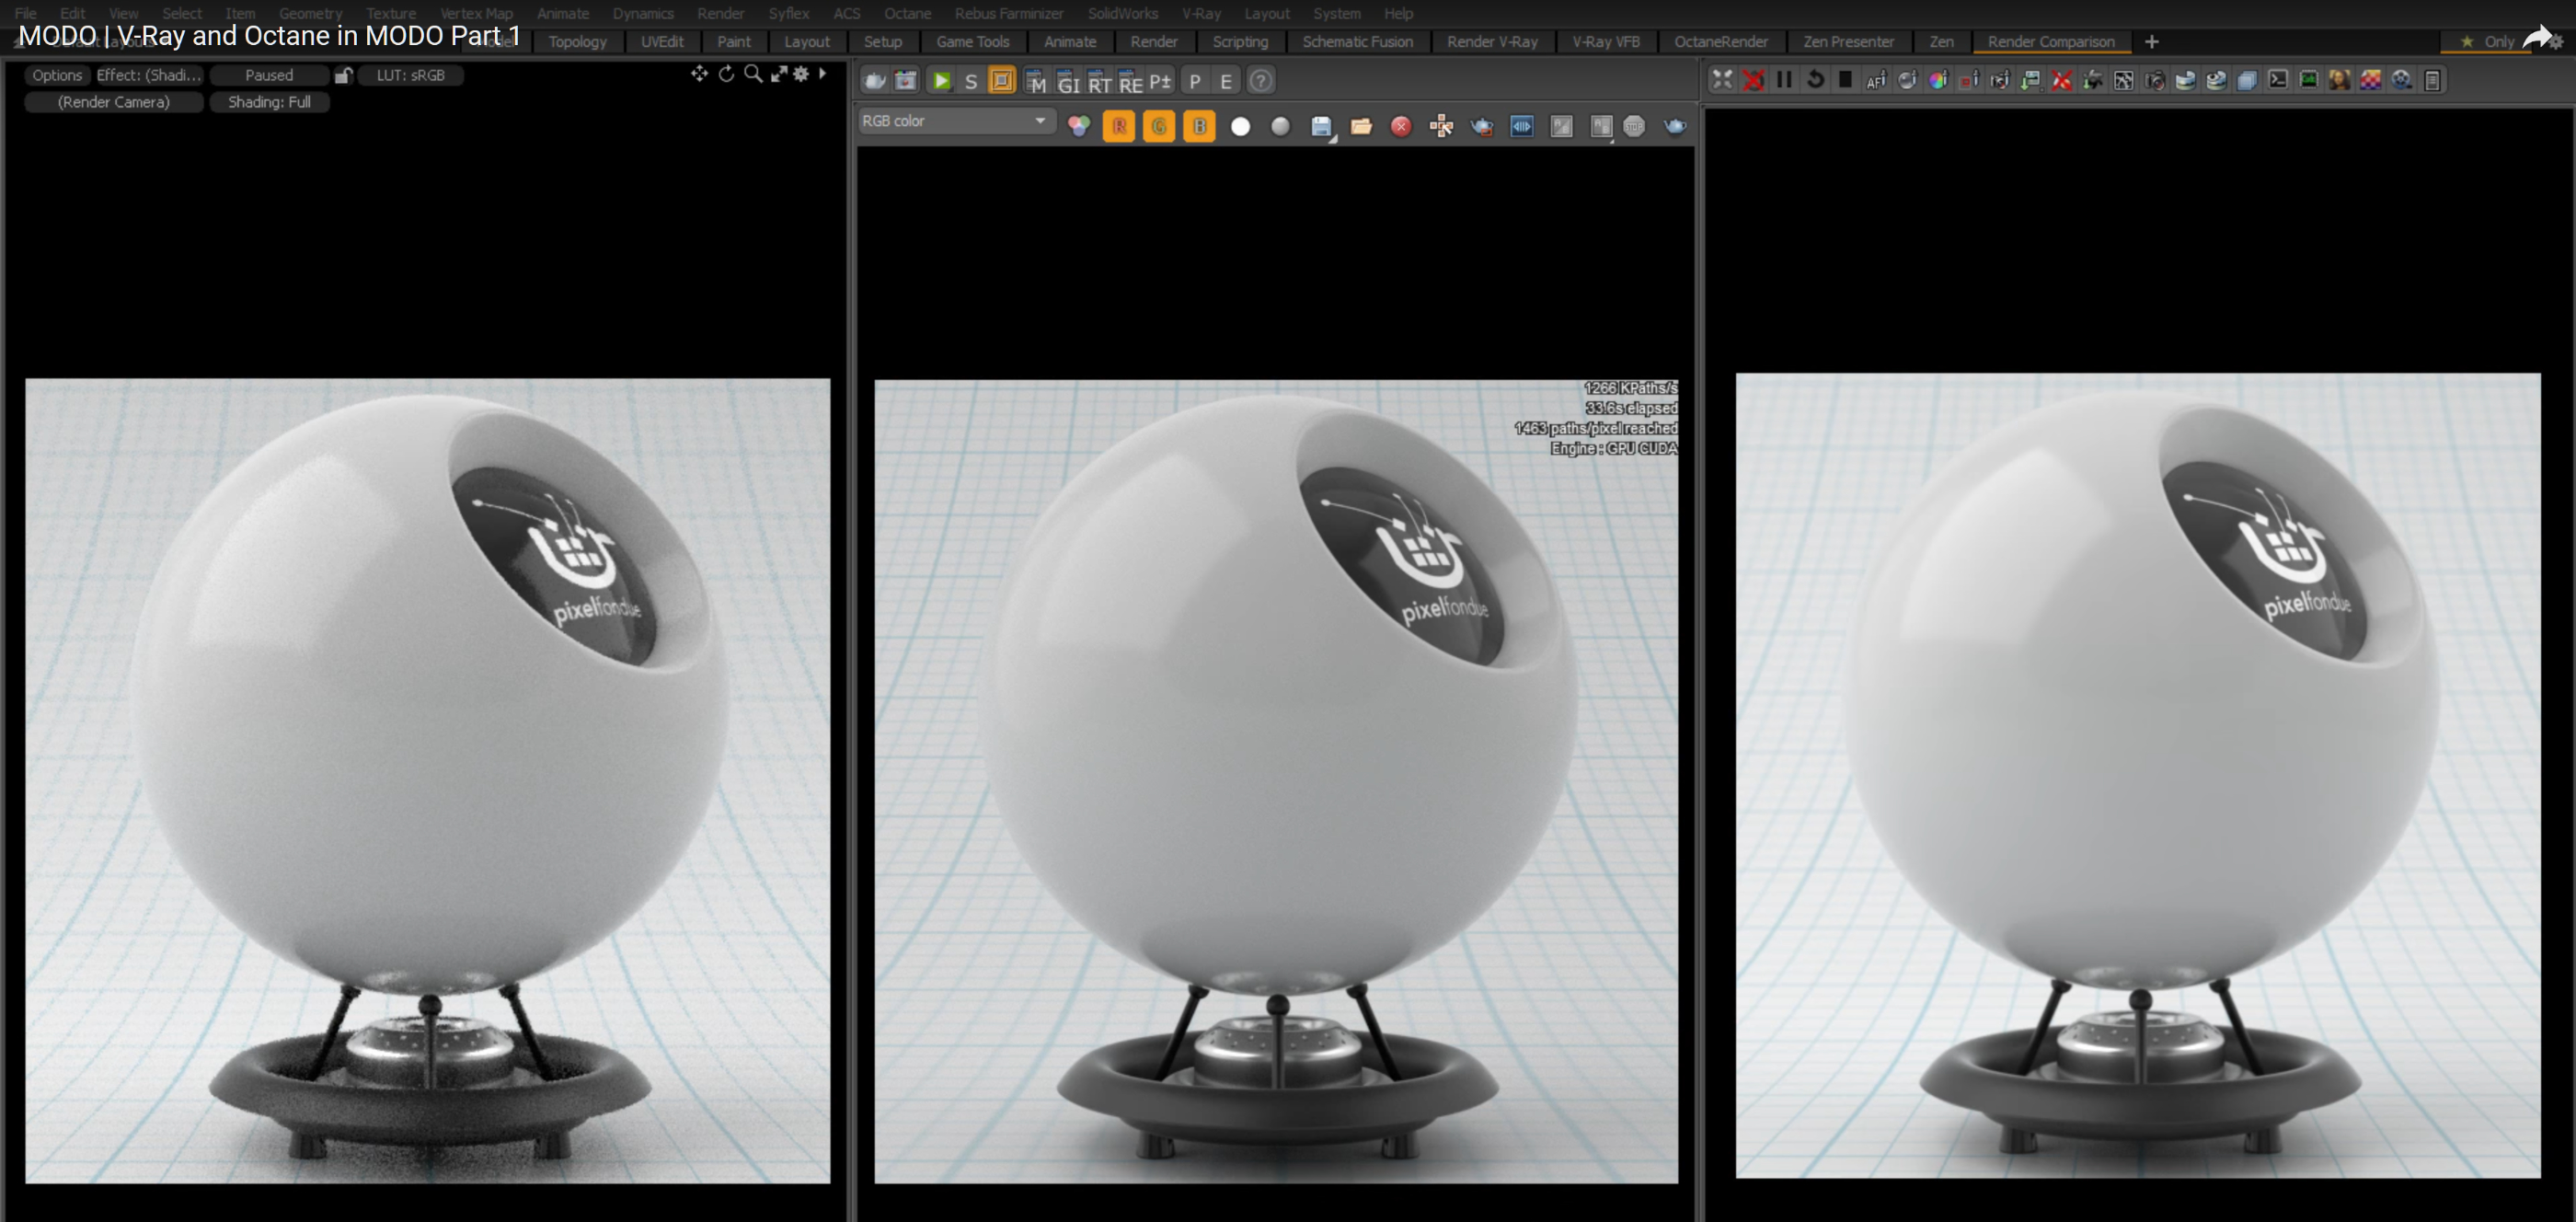Open the Octane menu in menu bar

coord(907,13)
